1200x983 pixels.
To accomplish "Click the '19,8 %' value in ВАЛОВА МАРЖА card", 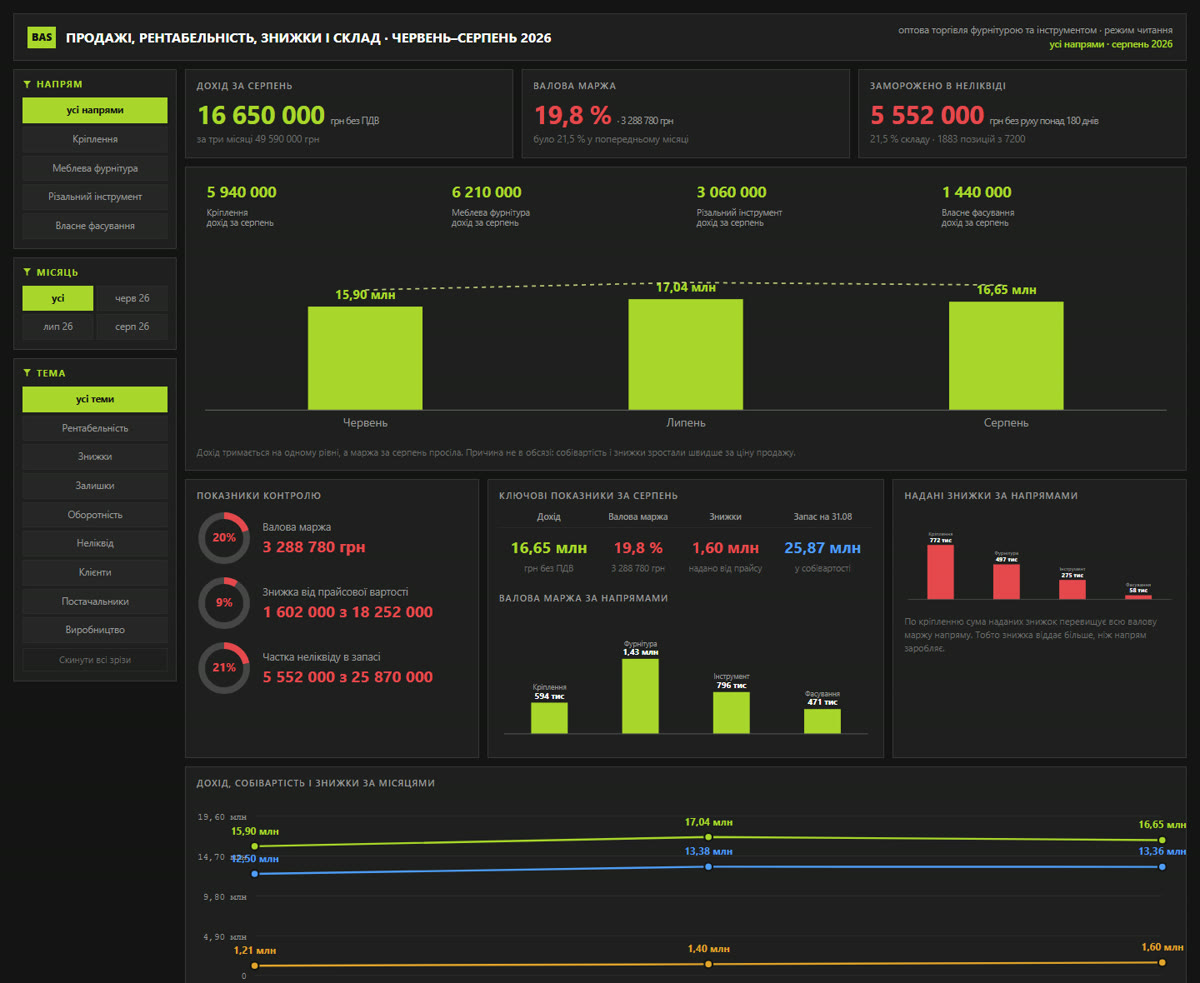I will click(x=573, y=115).
